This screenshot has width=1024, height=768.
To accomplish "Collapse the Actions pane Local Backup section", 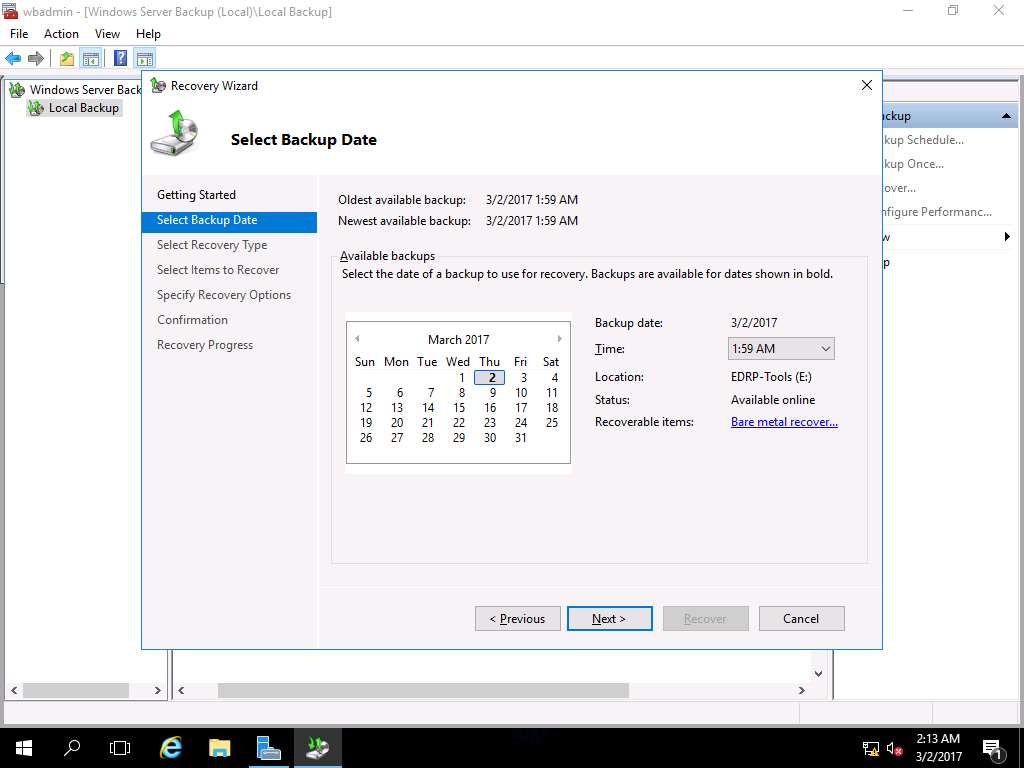I will [1006, 116].
